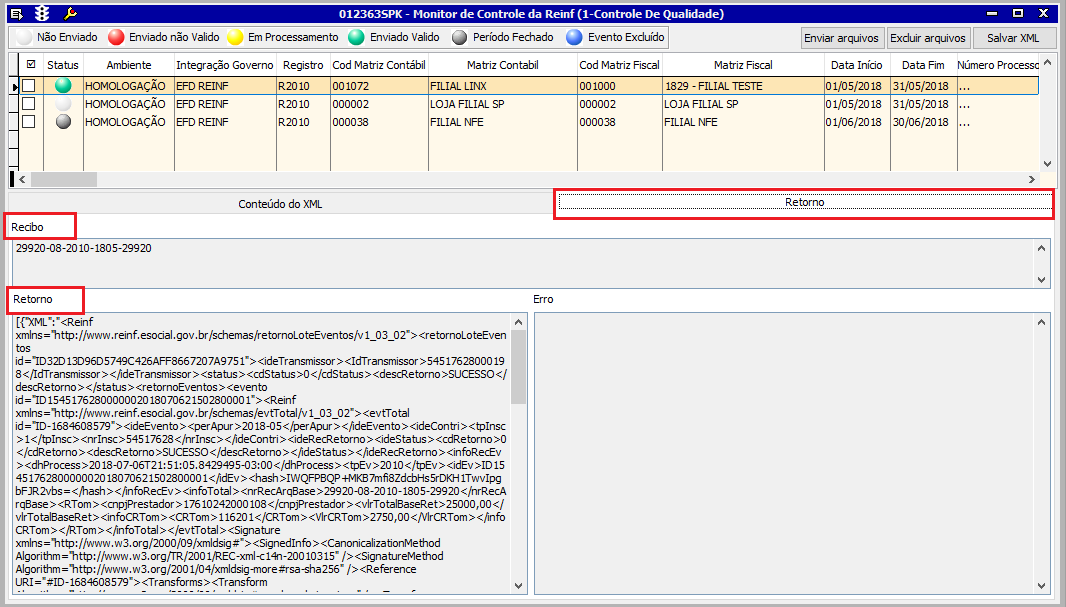
Task: Select the 30/06/2018 Data Fim cell
Action: tap(923, 122)
